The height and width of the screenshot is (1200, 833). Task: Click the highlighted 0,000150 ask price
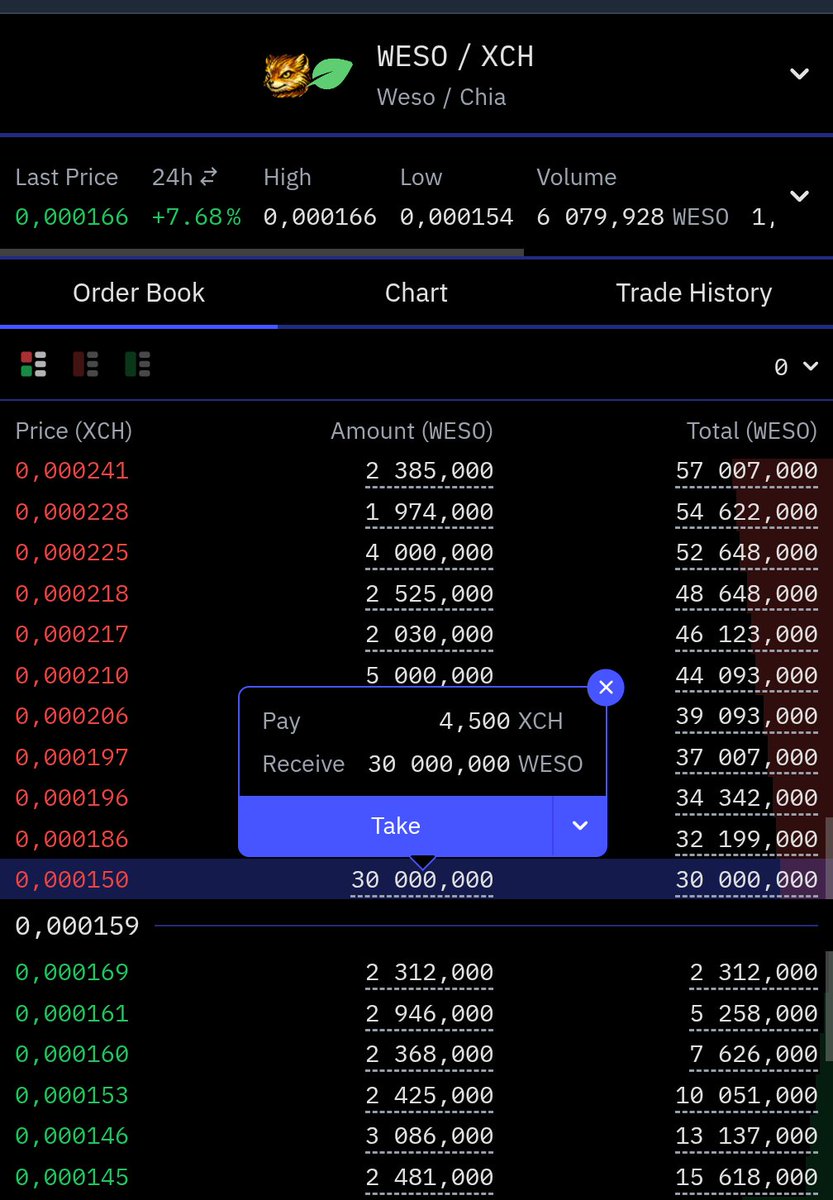[72, 880]
